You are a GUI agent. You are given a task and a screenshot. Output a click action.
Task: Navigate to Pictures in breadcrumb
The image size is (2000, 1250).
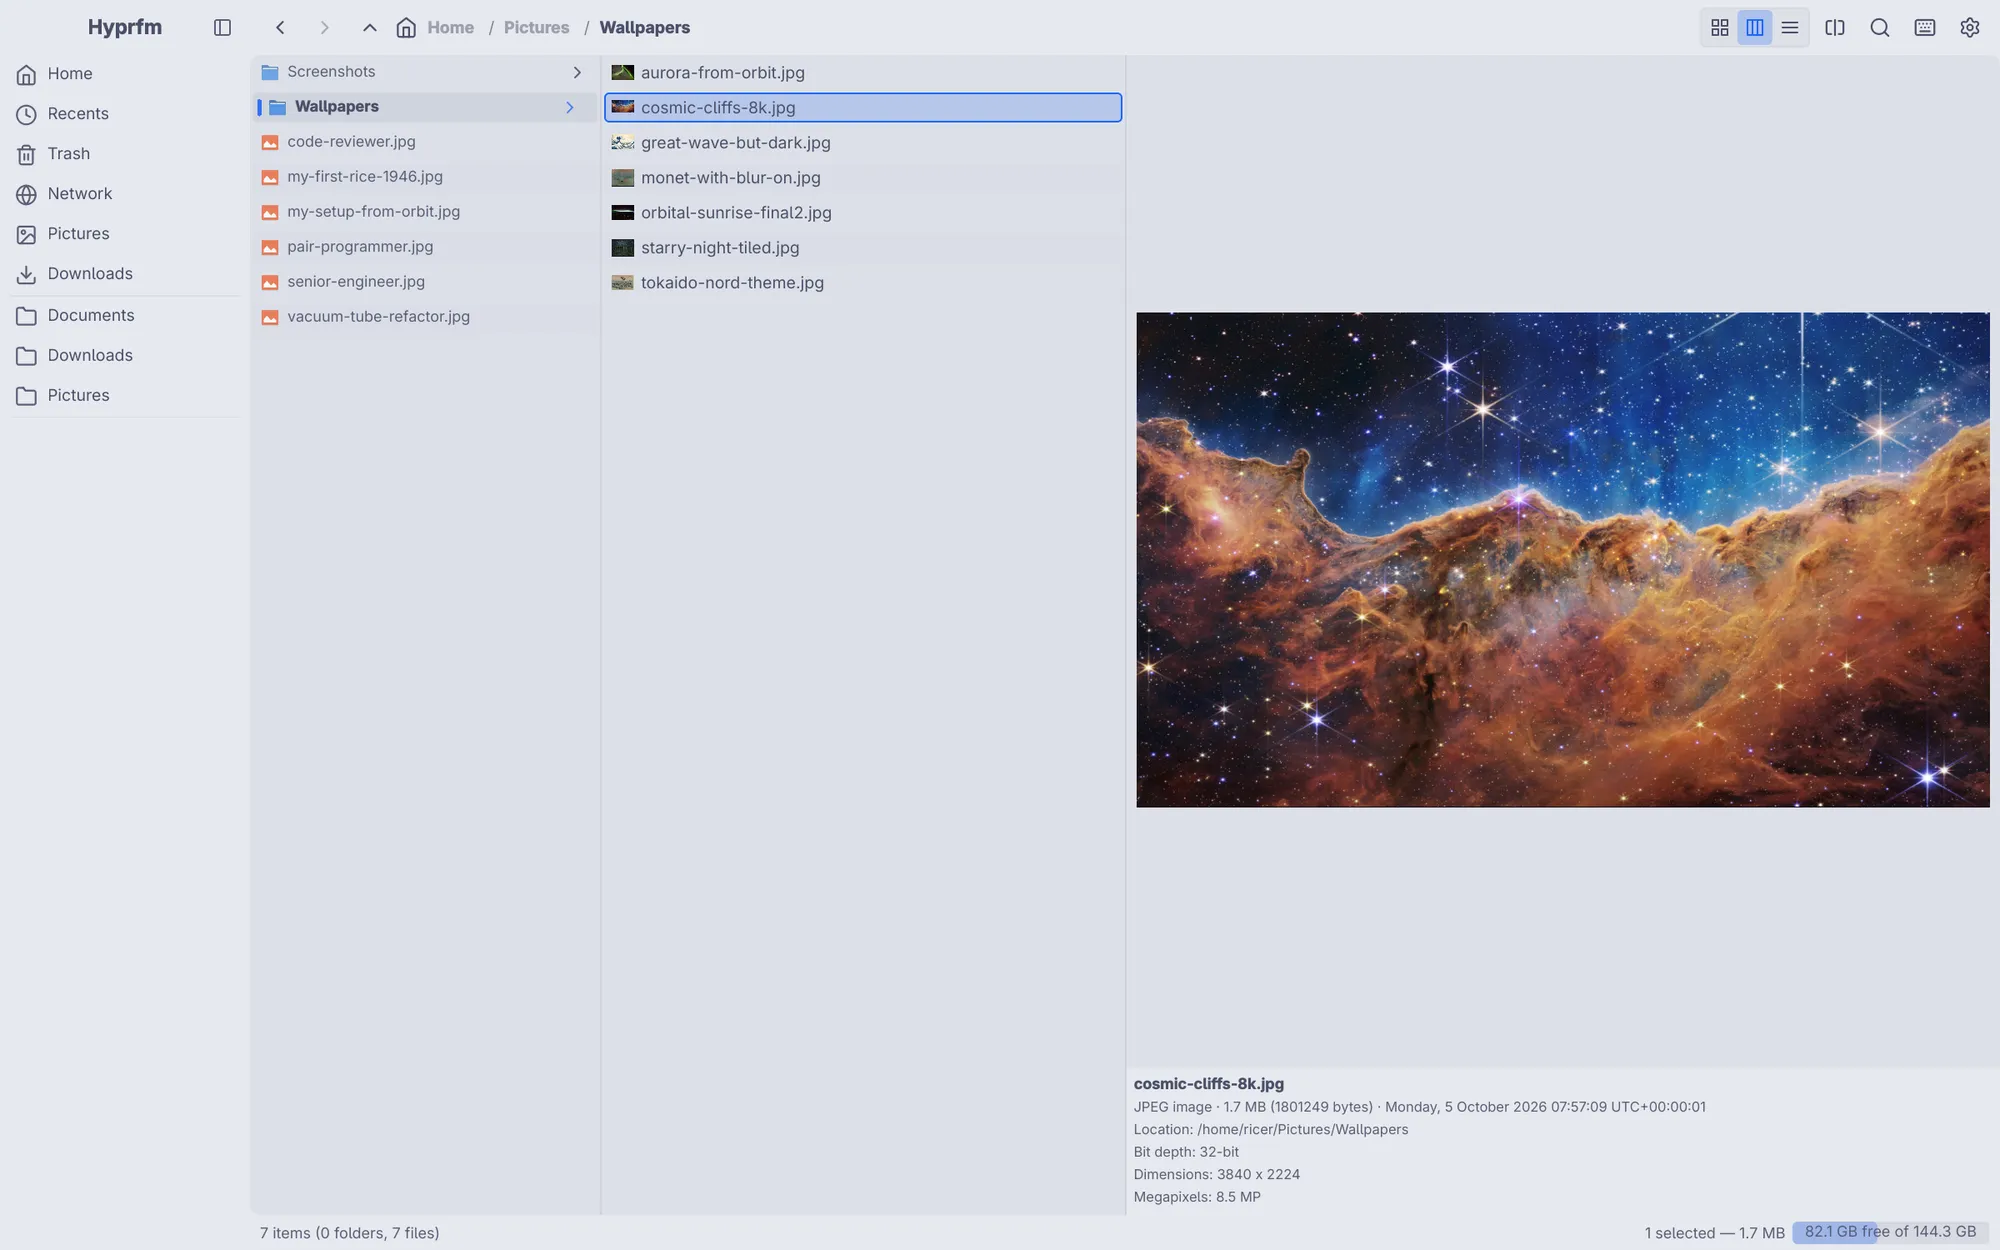pos(536,28)
